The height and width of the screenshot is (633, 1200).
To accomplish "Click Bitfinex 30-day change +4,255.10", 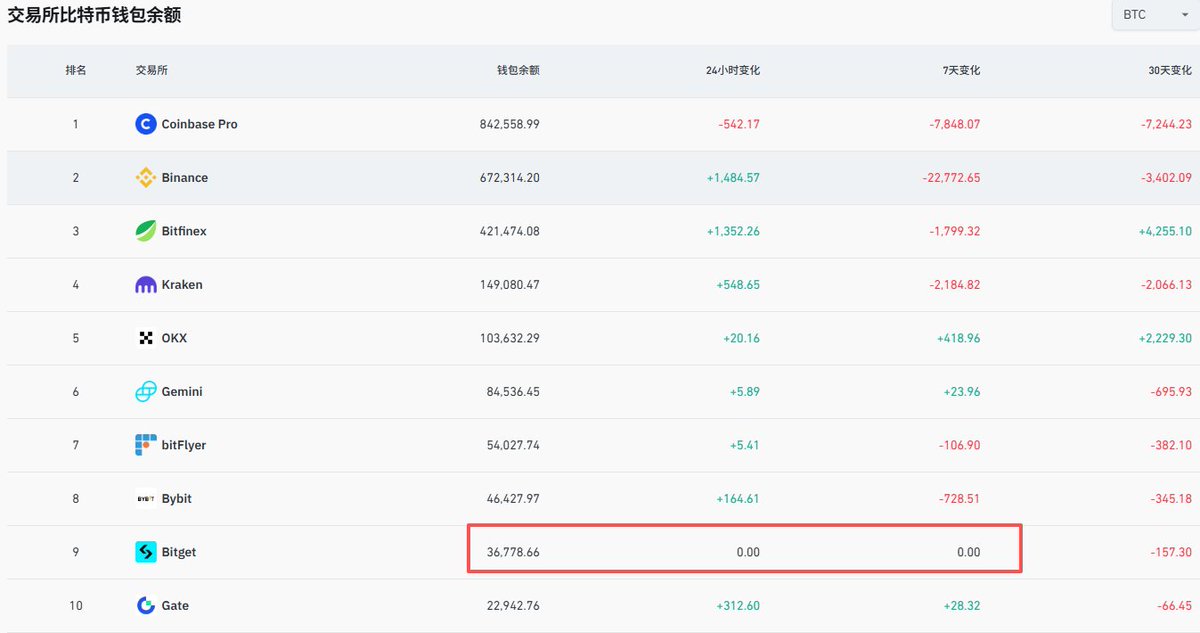I will (1165, 231).
